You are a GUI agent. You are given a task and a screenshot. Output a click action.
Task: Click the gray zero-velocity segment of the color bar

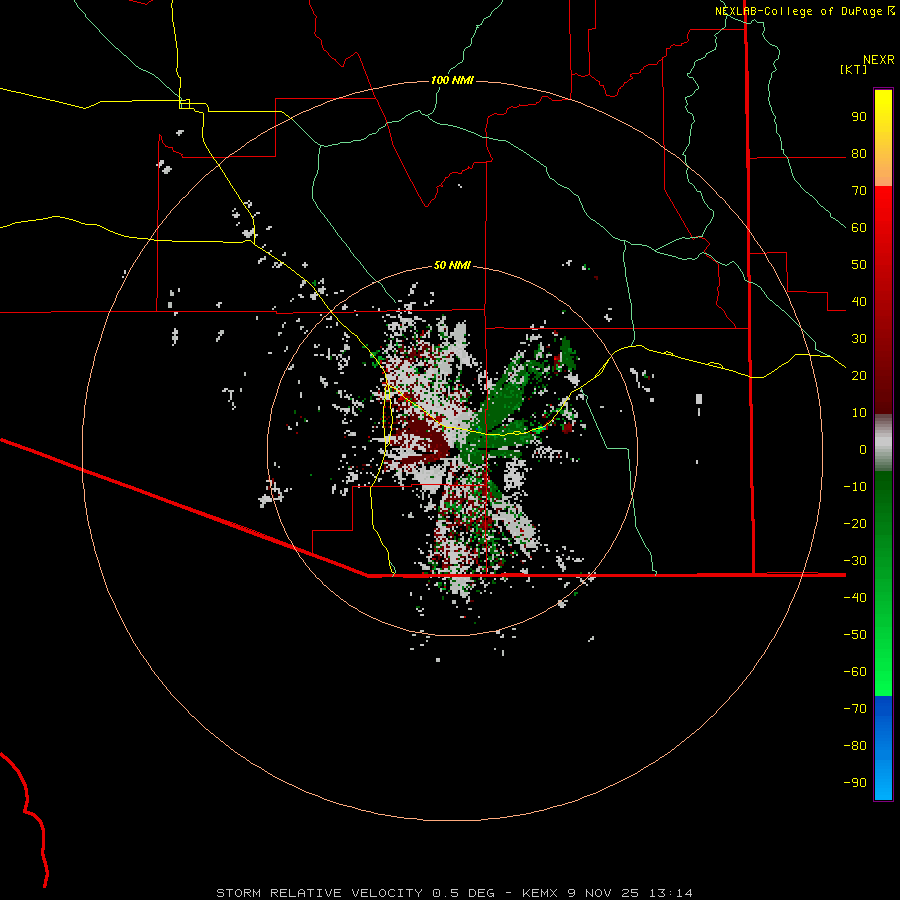coord(883,443)
